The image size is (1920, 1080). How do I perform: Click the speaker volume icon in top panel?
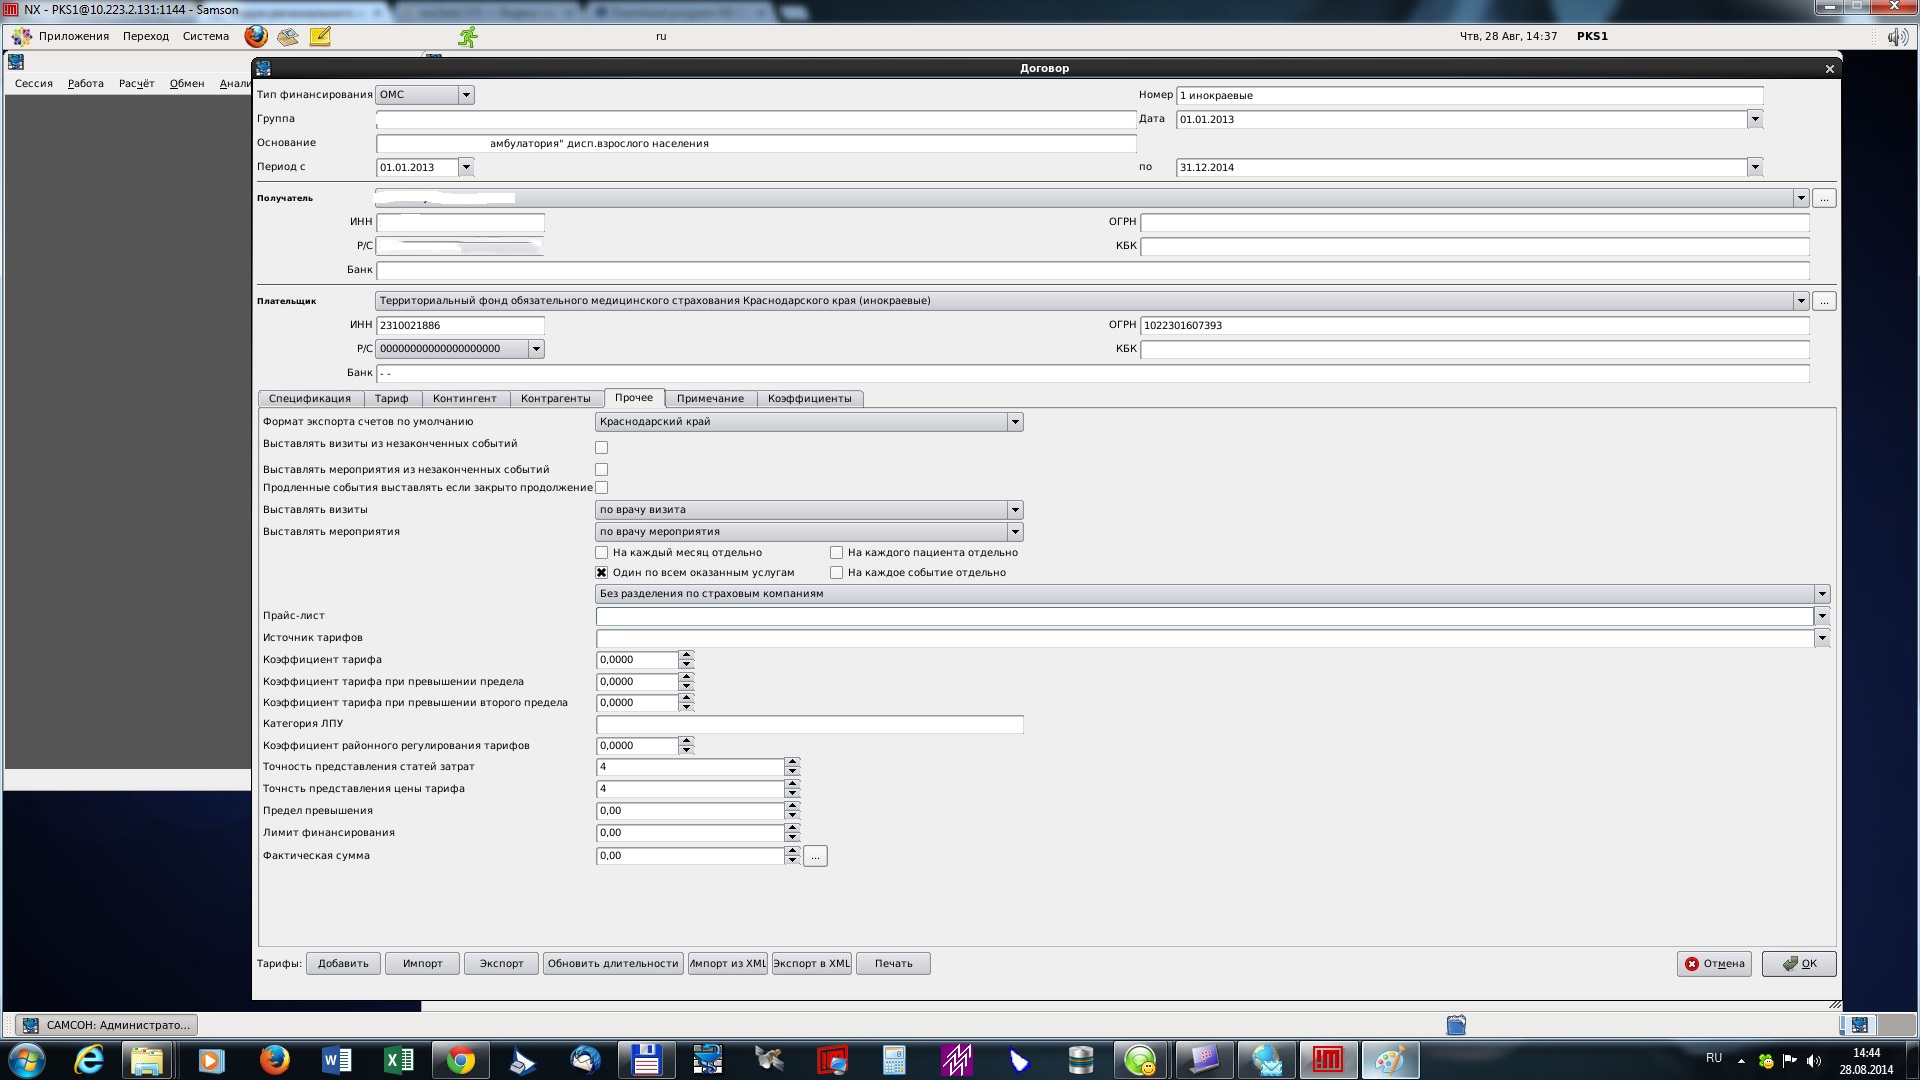(x=1897, y=37)
